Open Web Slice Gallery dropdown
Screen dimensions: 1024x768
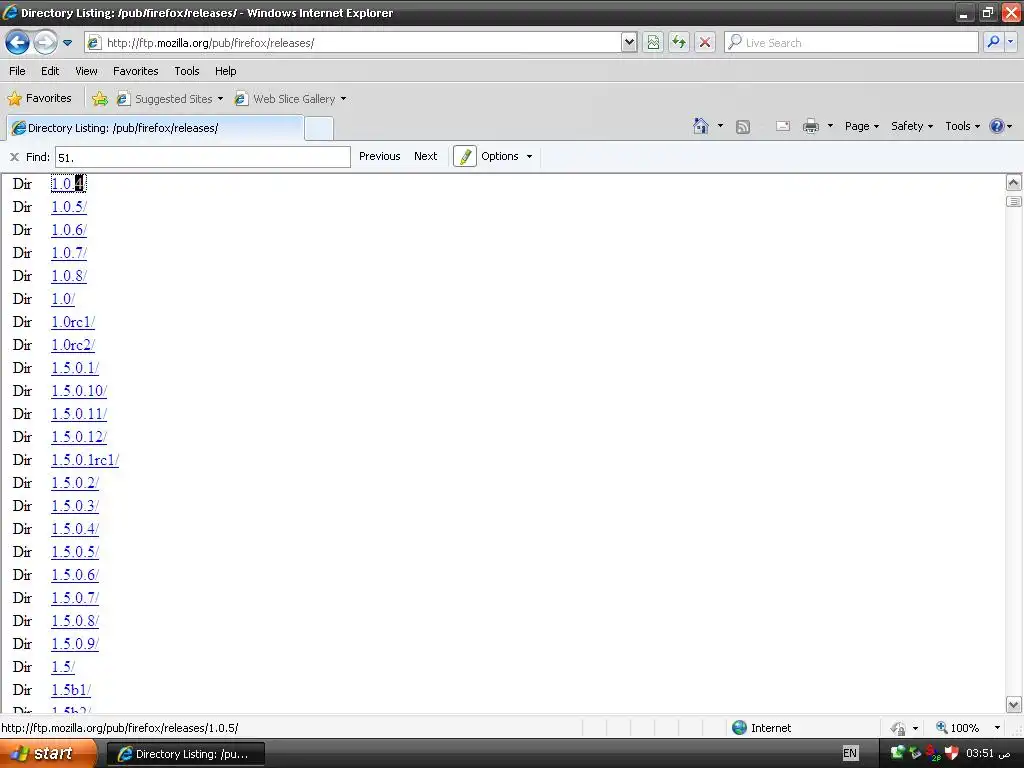(291, 99)
